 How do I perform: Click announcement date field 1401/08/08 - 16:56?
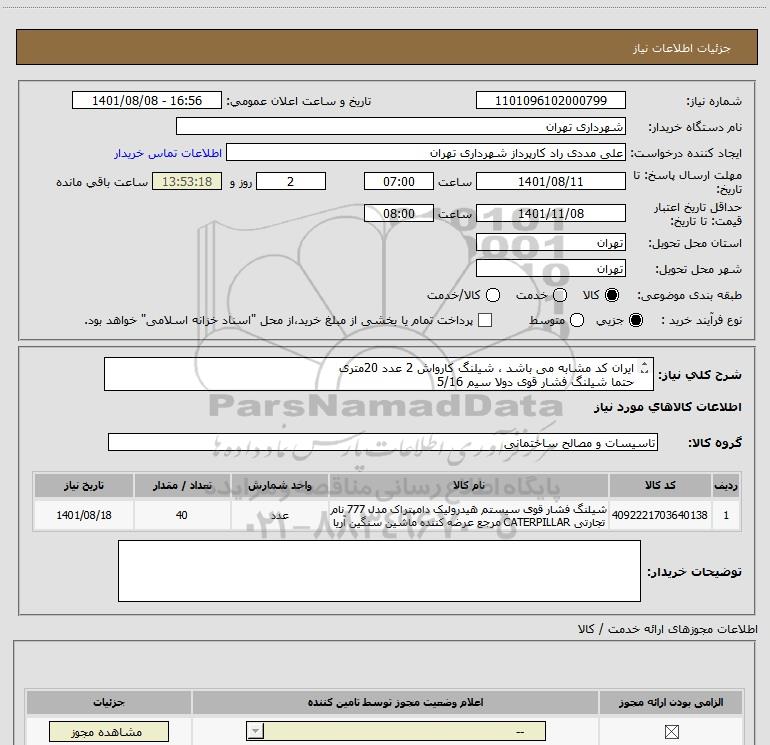point(147,100)
